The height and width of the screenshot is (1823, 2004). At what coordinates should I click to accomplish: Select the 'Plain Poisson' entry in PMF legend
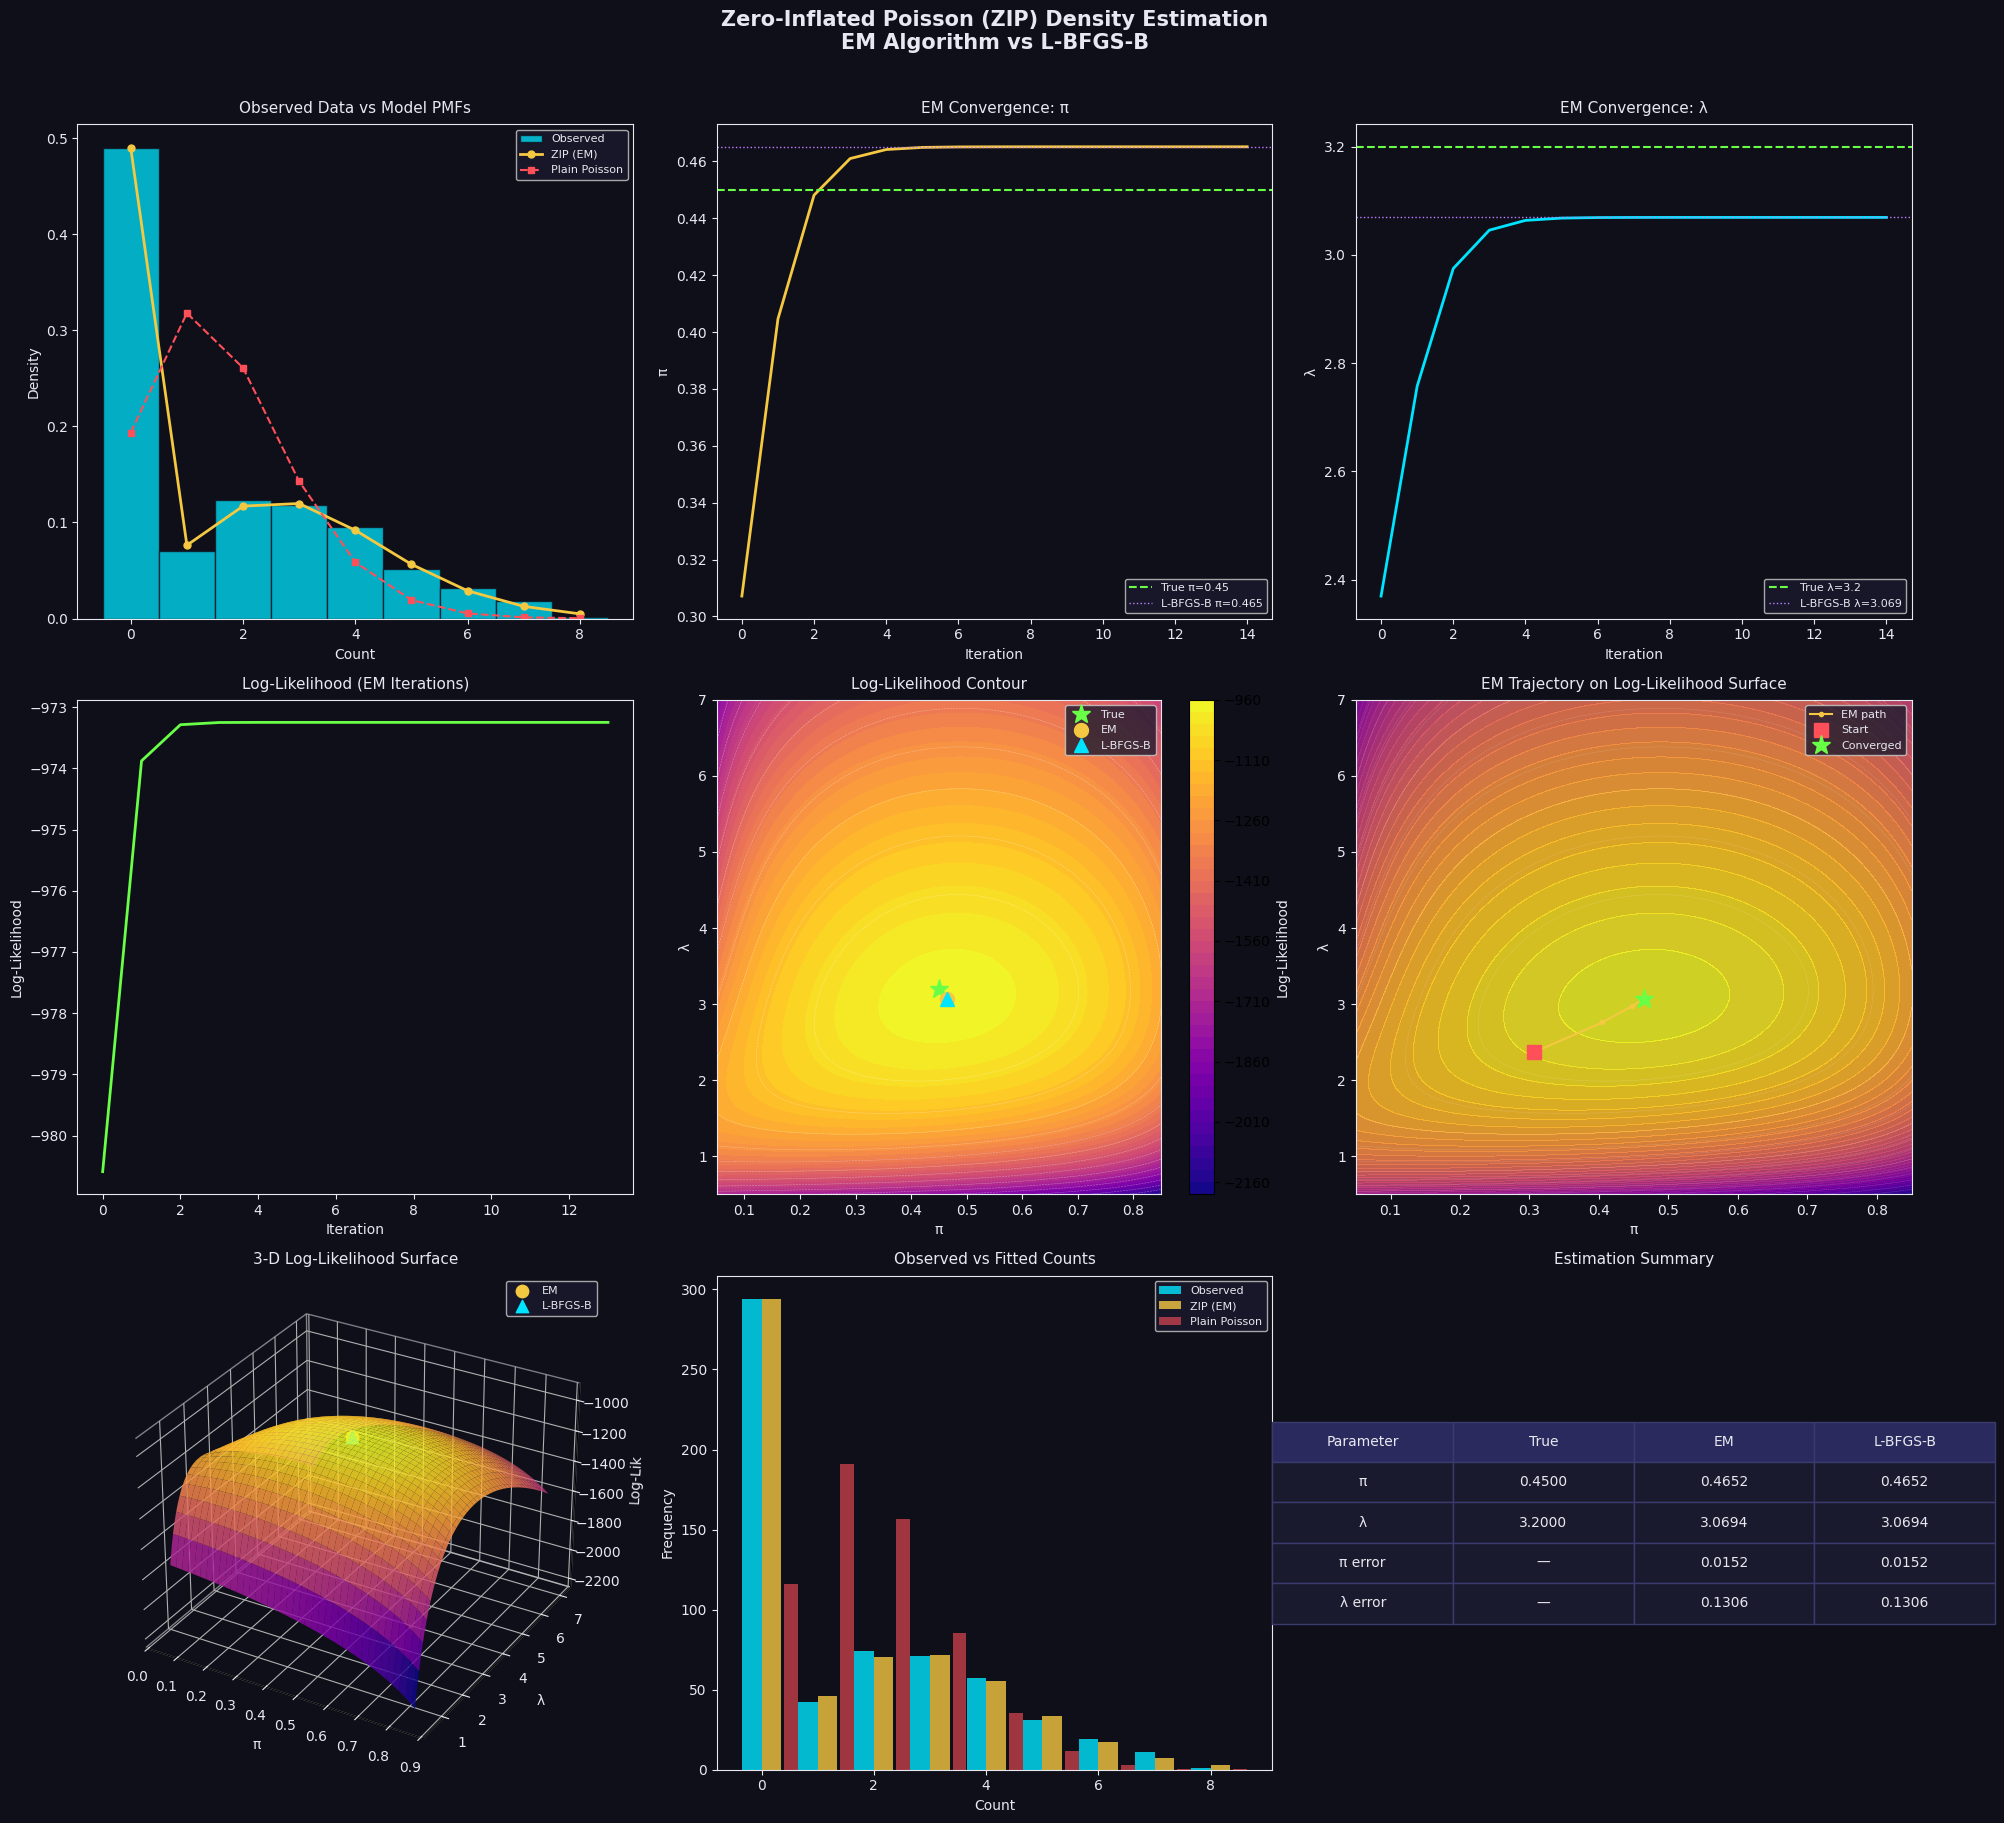click(586, 170)
